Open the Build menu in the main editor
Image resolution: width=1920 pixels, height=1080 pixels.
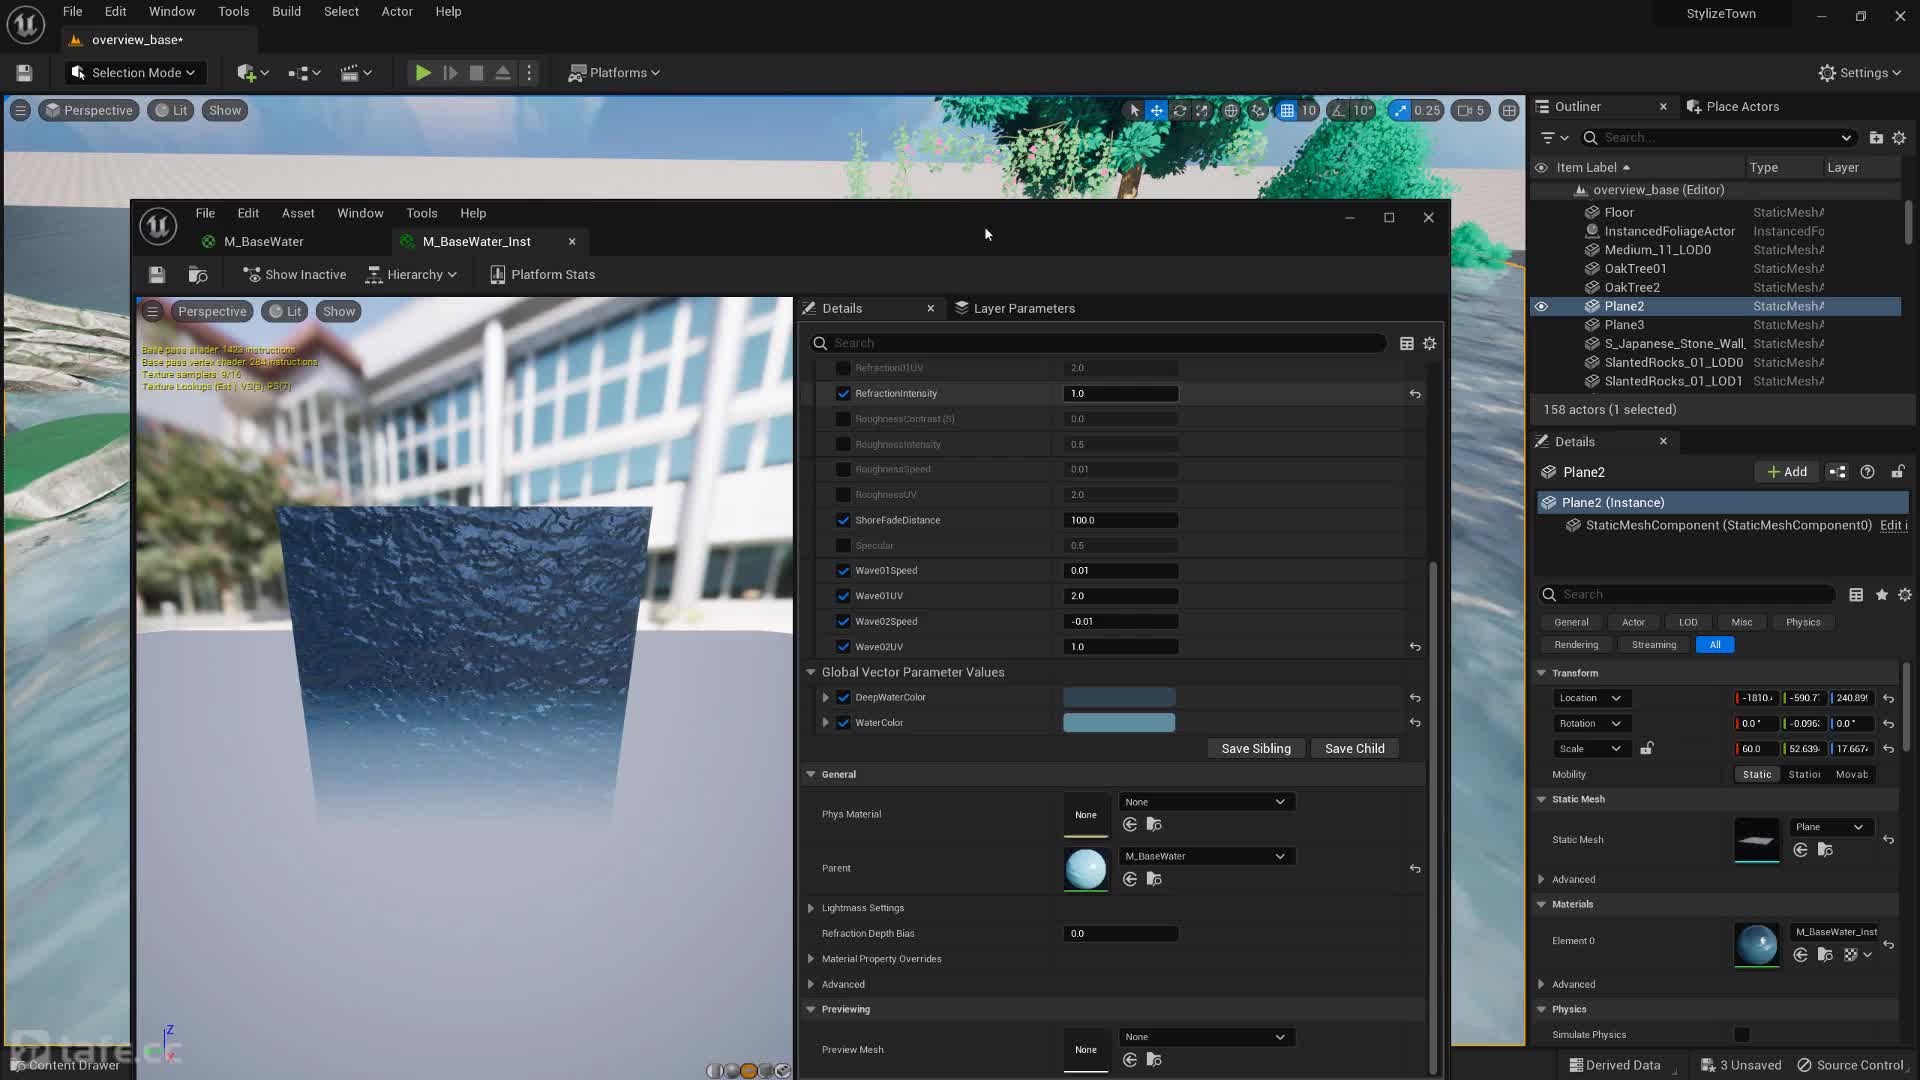point(286,12)
